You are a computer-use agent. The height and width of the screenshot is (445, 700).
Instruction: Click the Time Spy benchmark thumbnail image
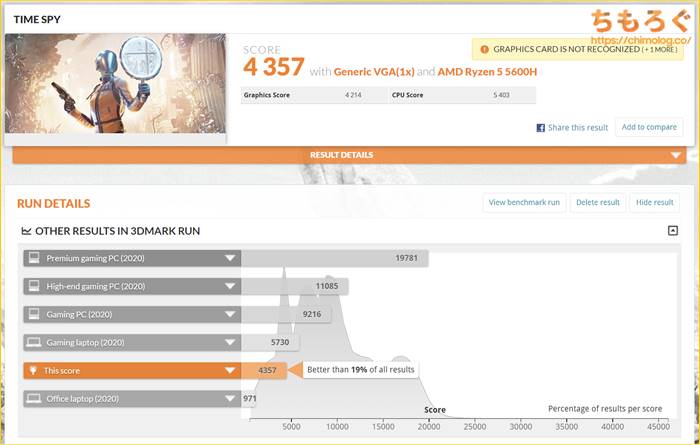click(115, 83)
